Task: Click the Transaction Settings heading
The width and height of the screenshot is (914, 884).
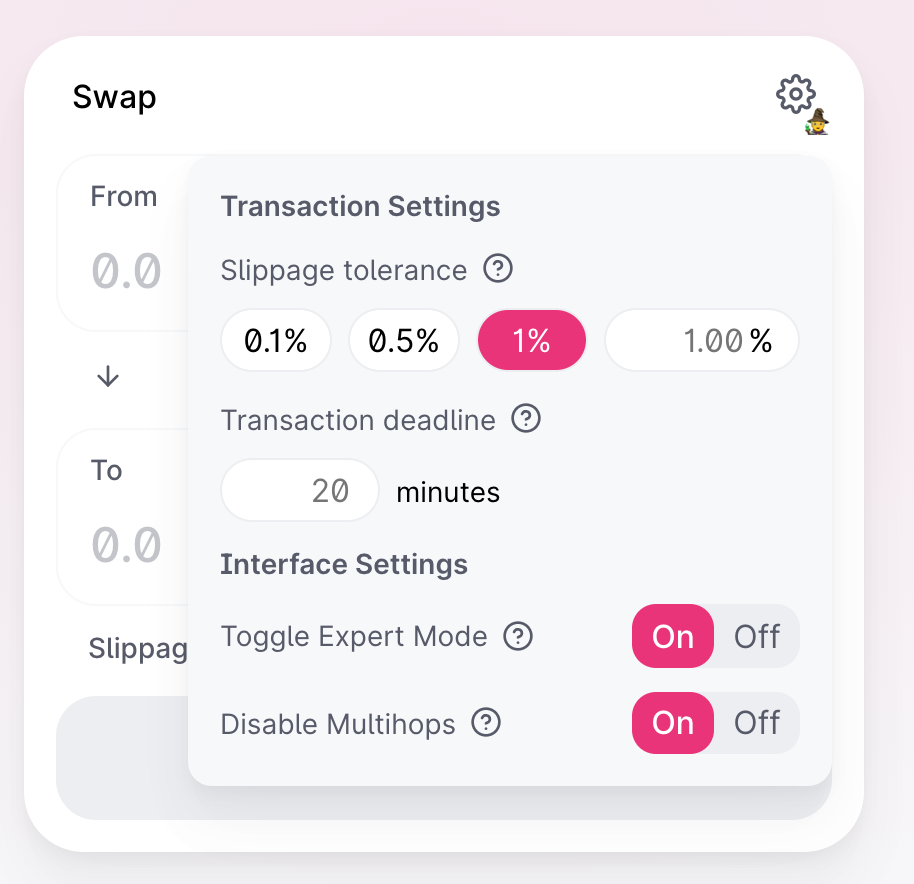Action: 360,206
